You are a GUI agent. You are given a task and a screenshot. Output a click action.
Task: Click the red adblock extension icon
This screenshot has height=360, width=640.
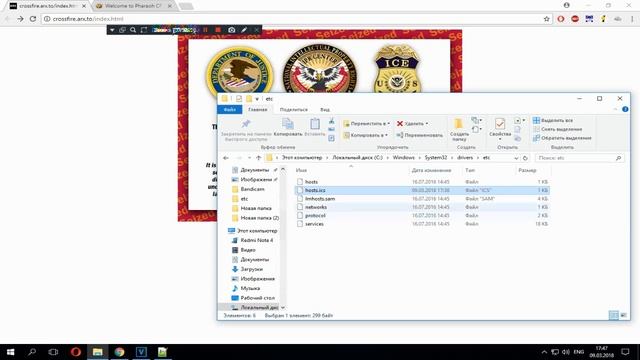pyautogui.click(x=575, y=19)
